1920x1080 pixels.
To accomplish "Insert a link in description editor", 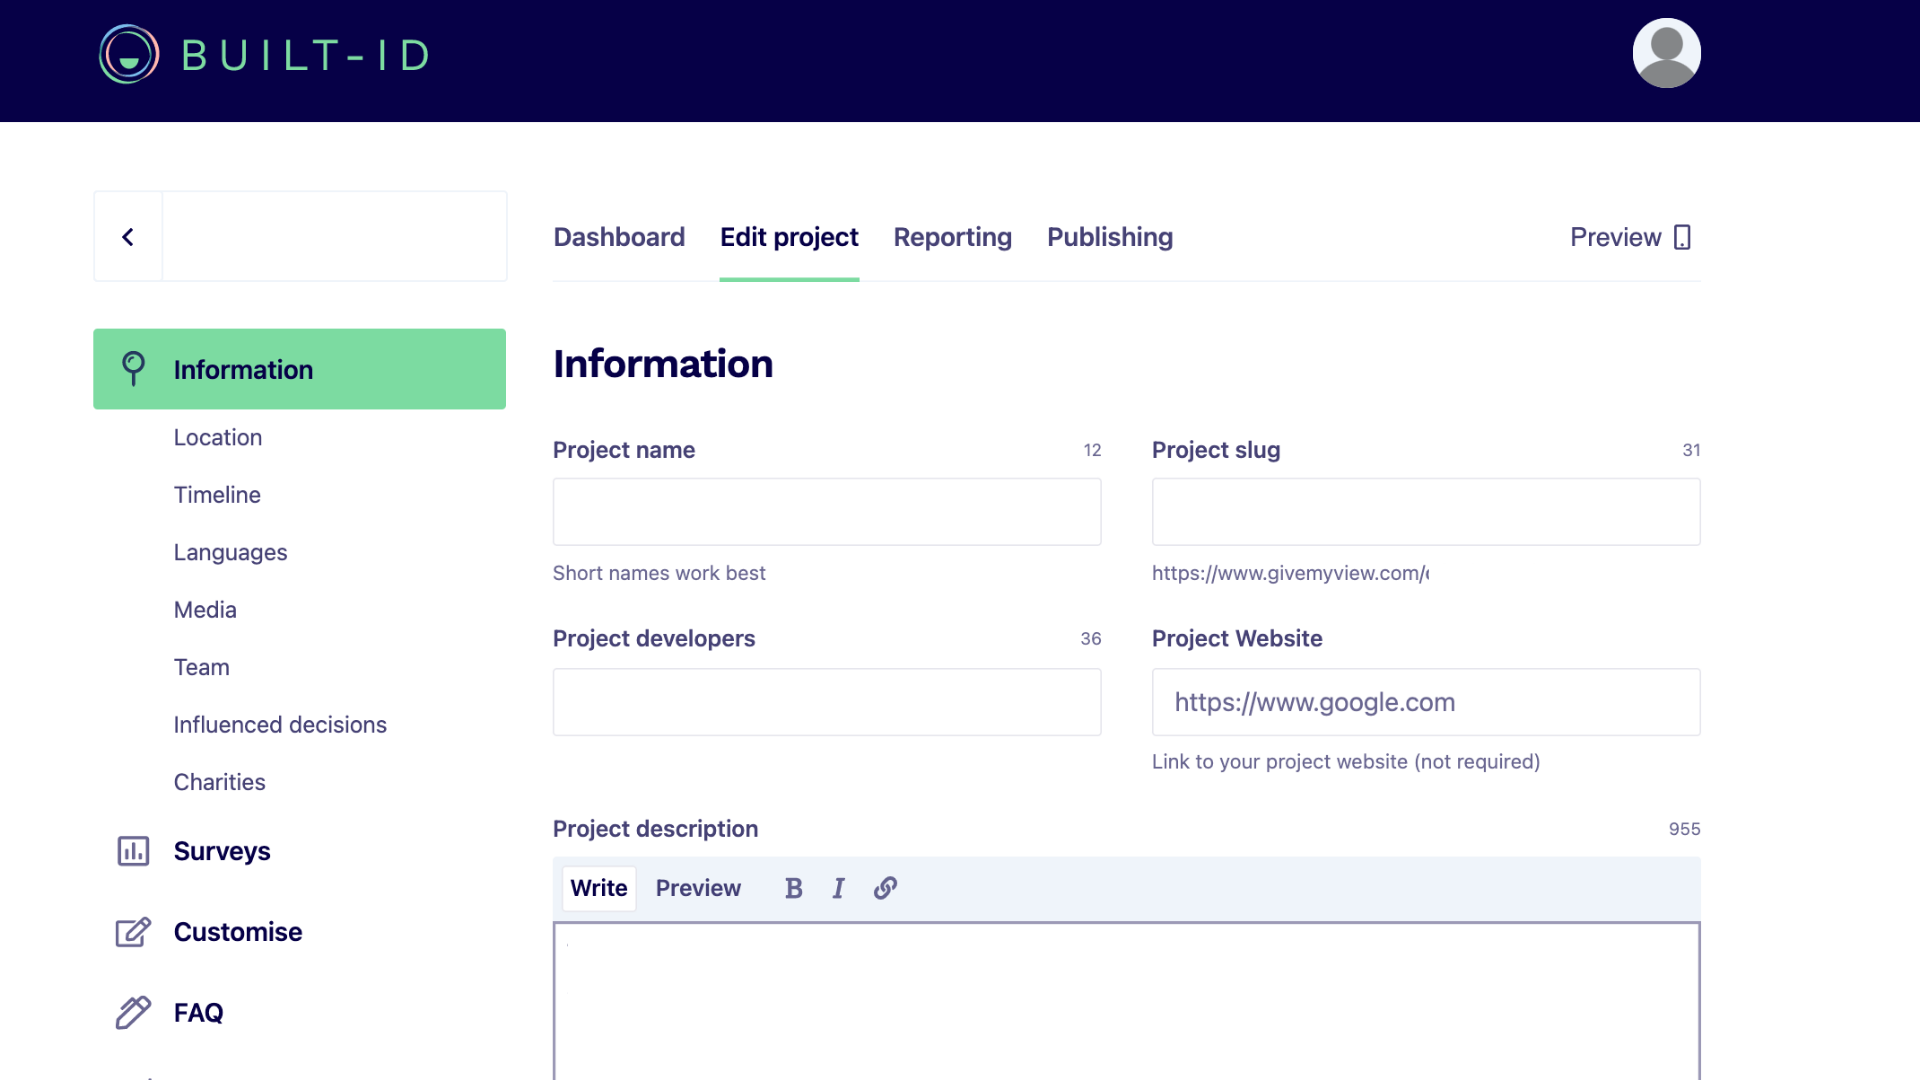I will point(885,888).
